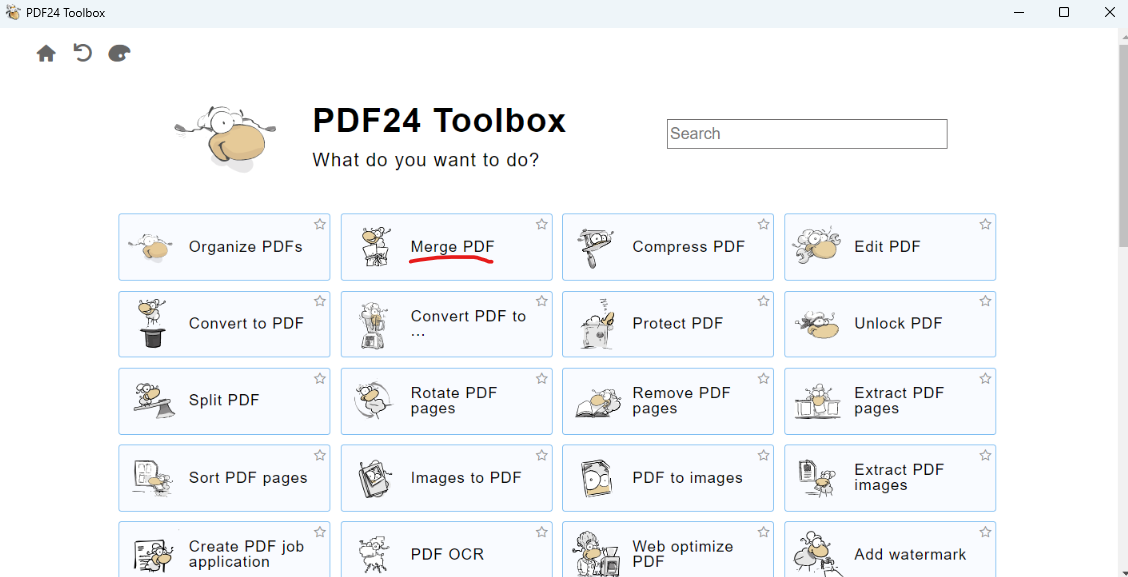
Task: Click the PDF OCR sheep icon
Action: point(375,555)
